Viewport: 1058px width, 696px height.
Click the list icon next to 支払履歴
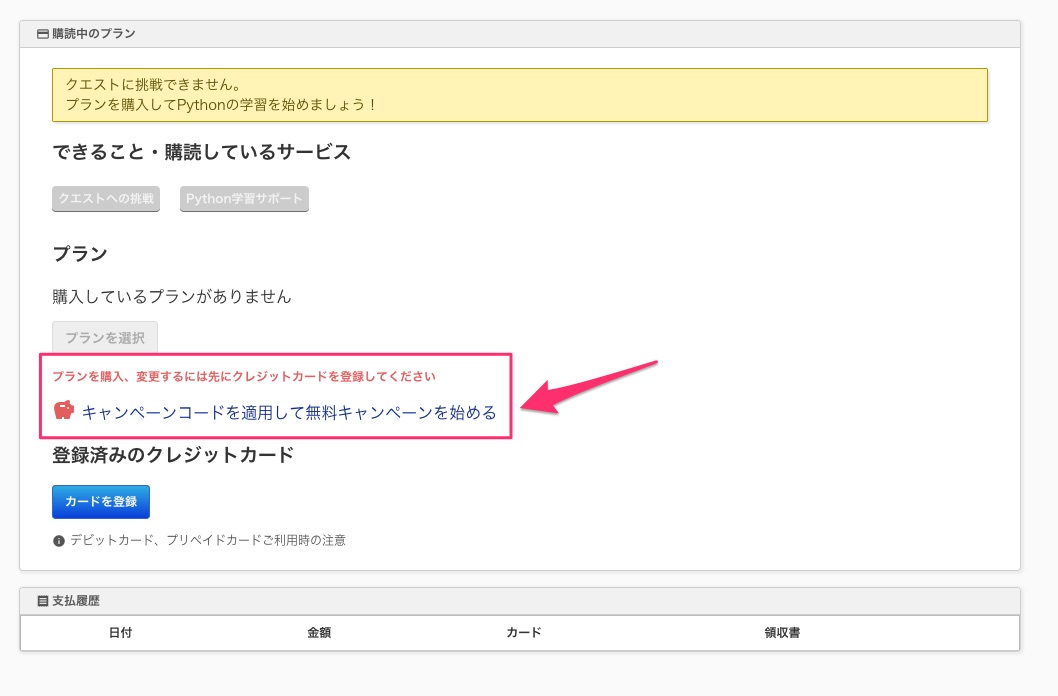point(42,601)
